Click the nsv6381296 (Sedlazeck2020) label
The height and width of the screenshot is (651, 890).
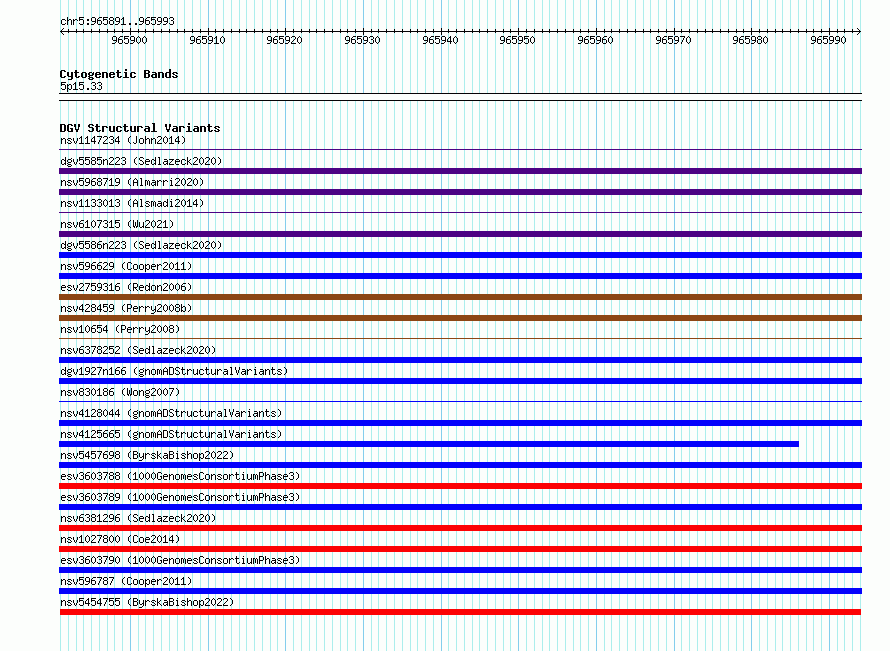point(138,518)
